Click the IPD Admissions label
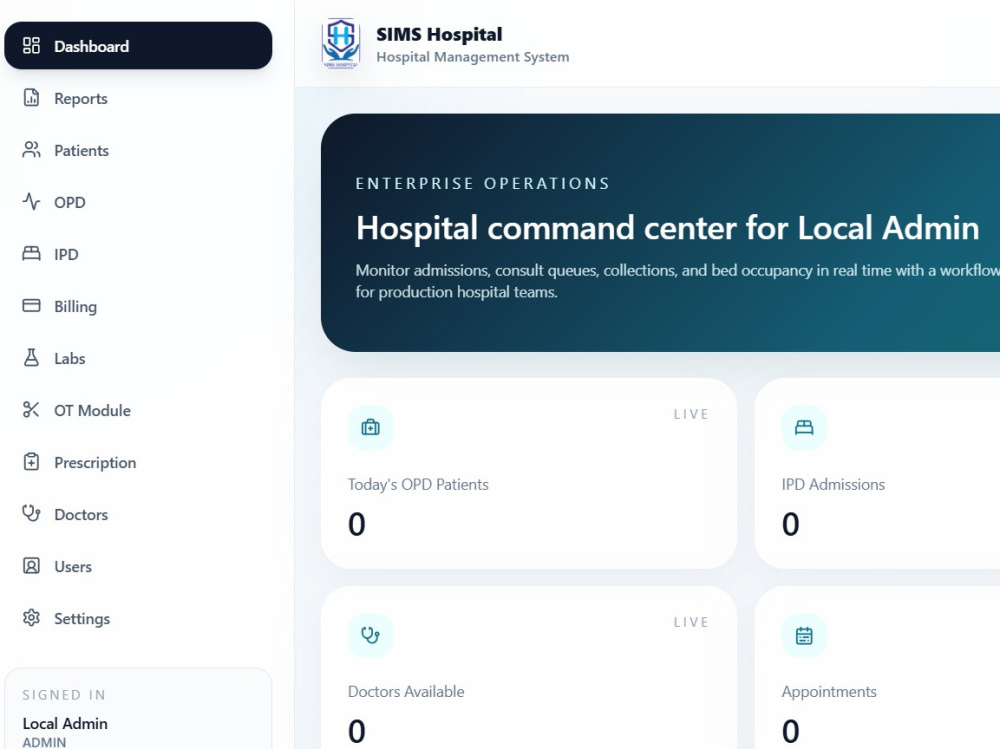The width and height of the screenshot is (1000, 749). coord(833,485)
